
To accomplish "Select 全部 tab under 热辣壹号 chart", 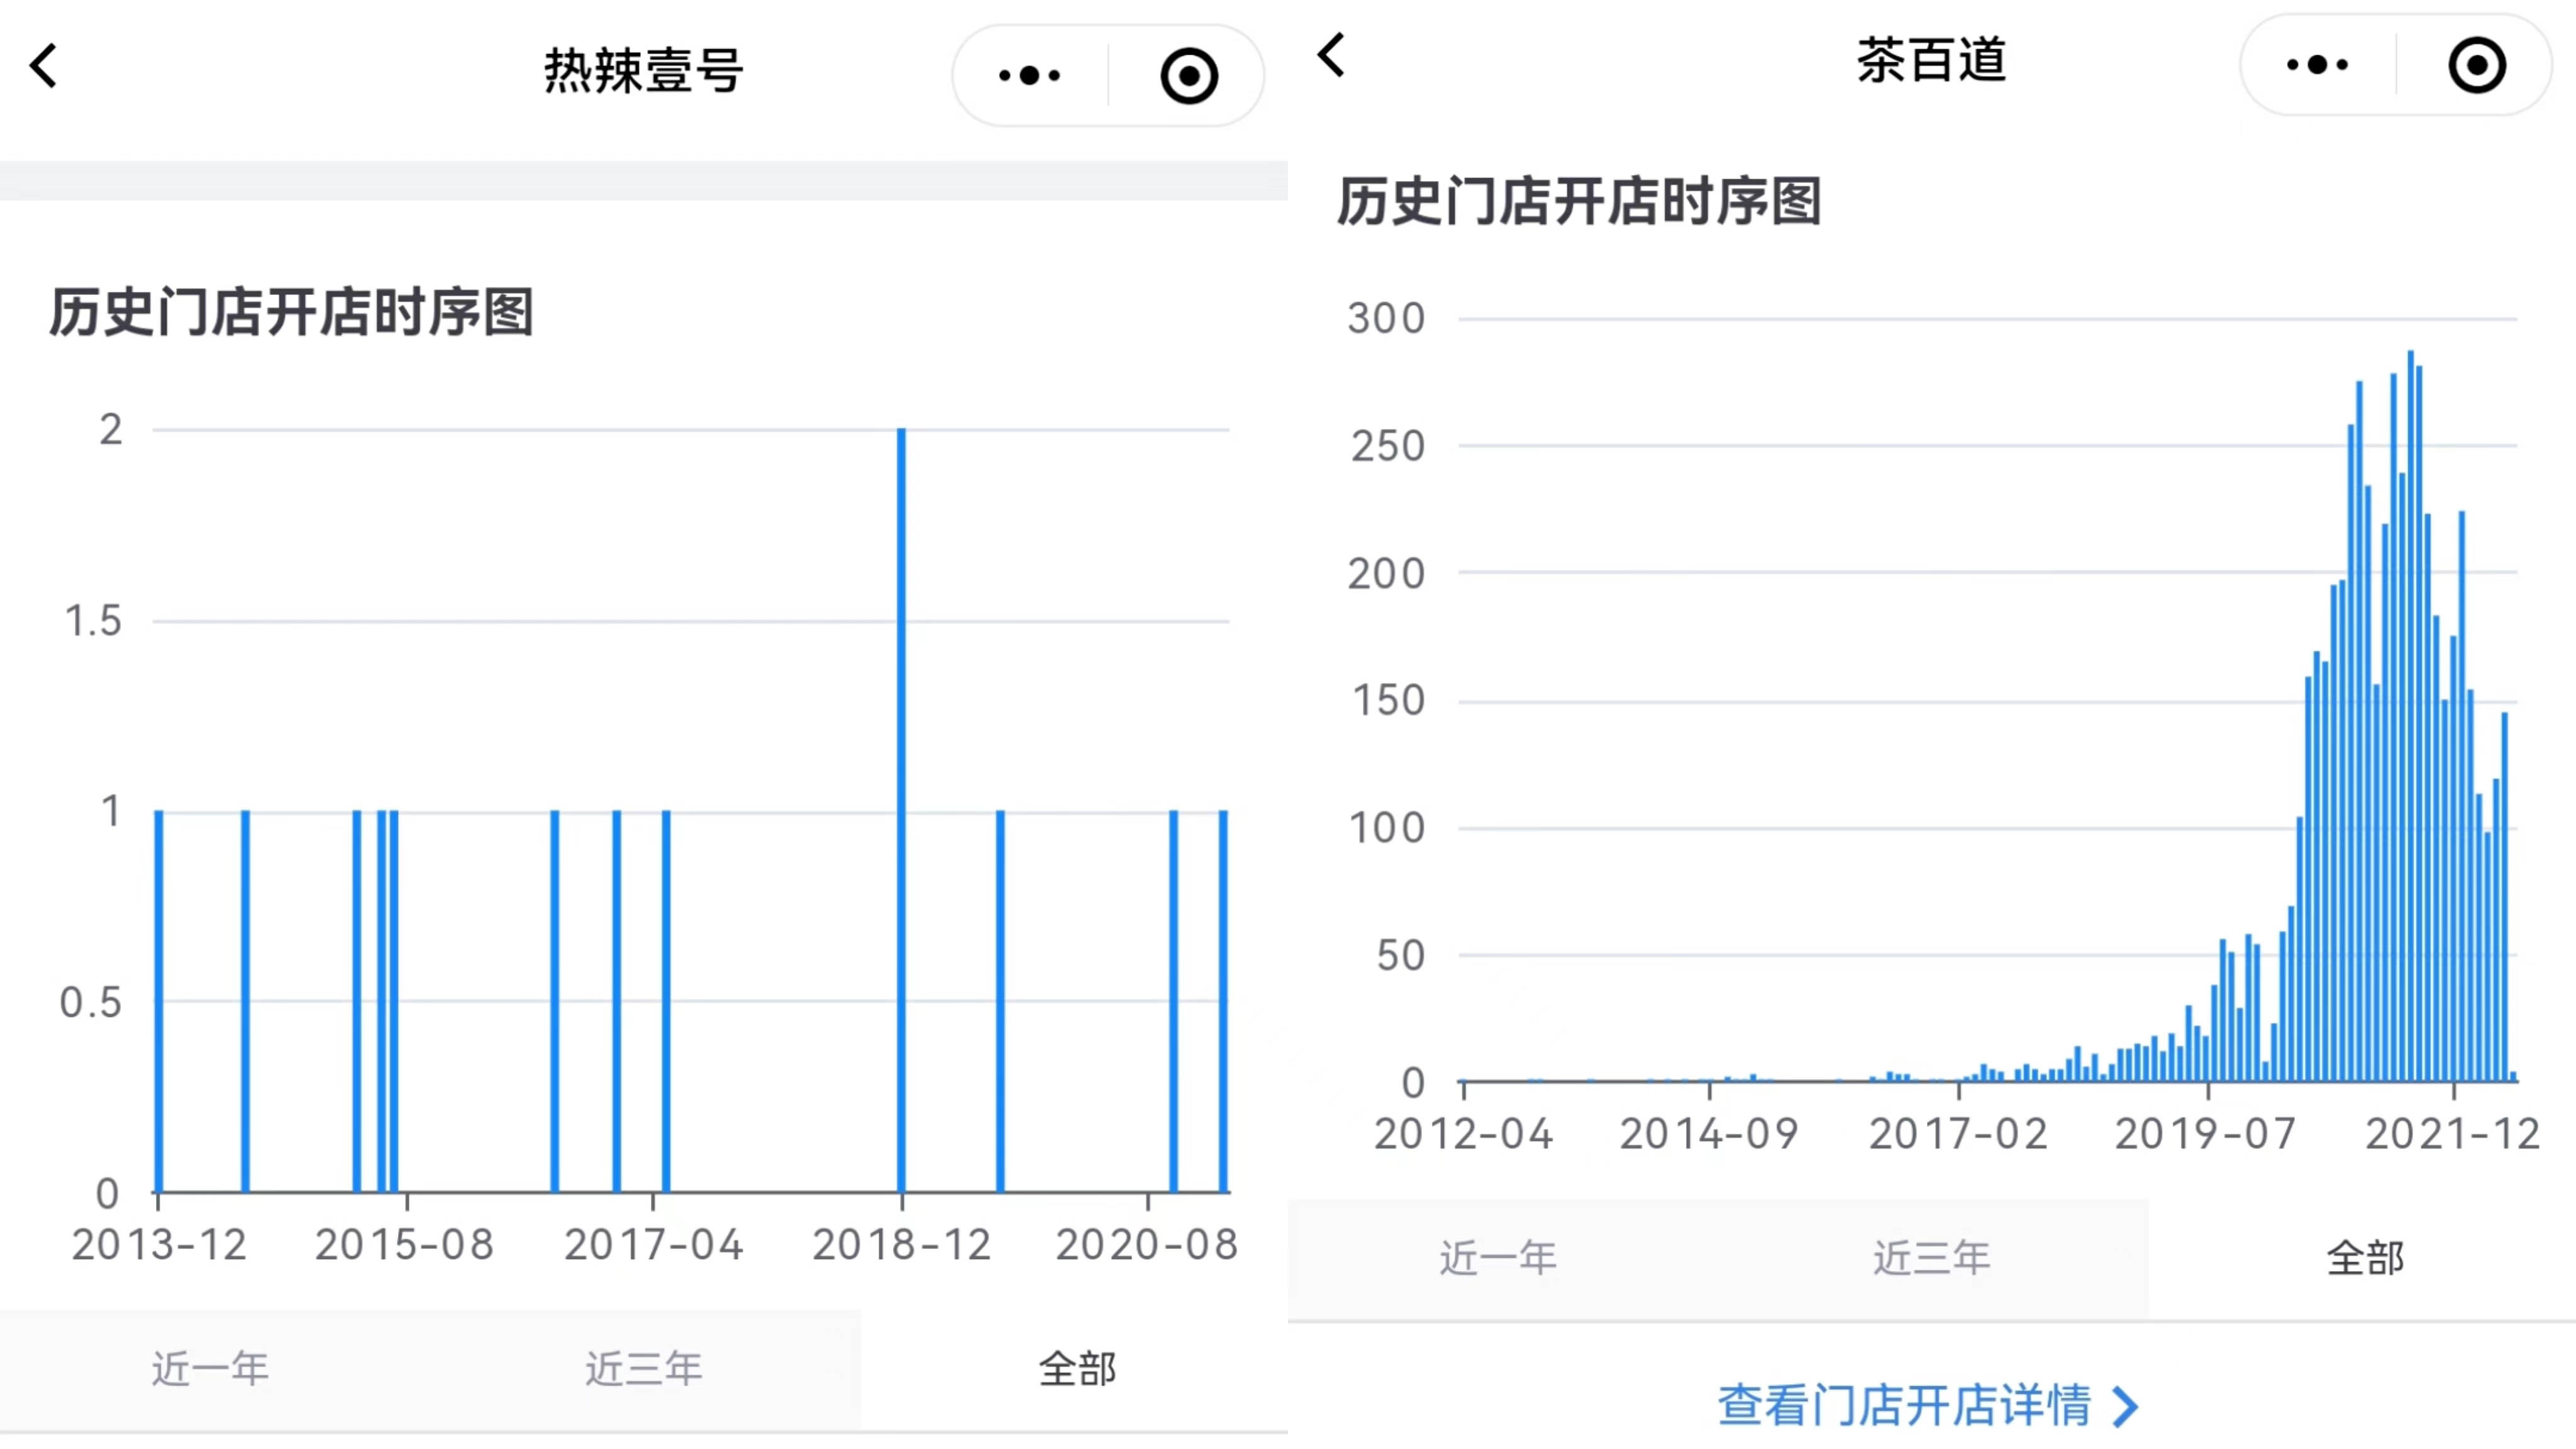I will 1076,1369.
